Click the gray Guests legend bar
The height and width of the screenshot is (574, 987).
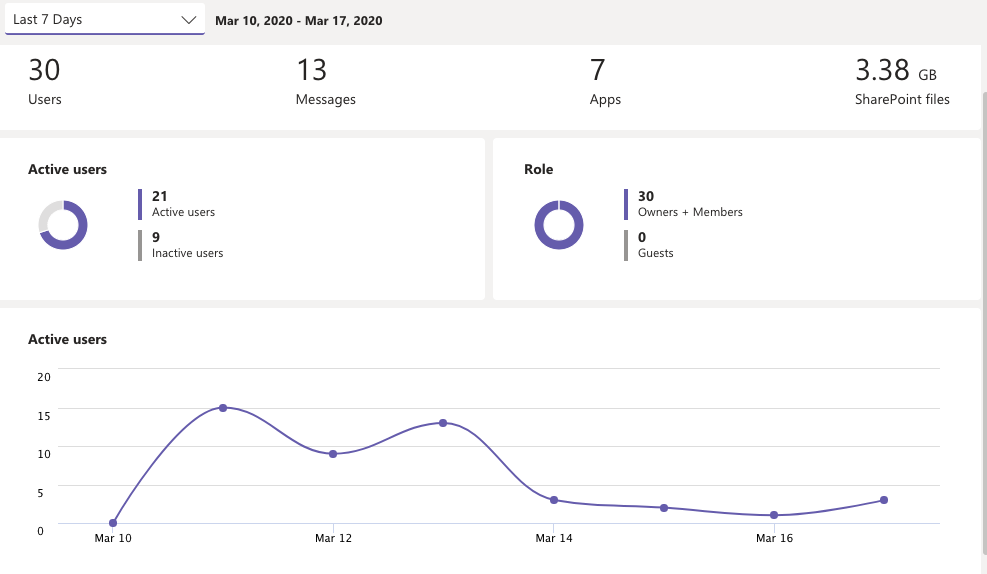click(x=626, y=245)
